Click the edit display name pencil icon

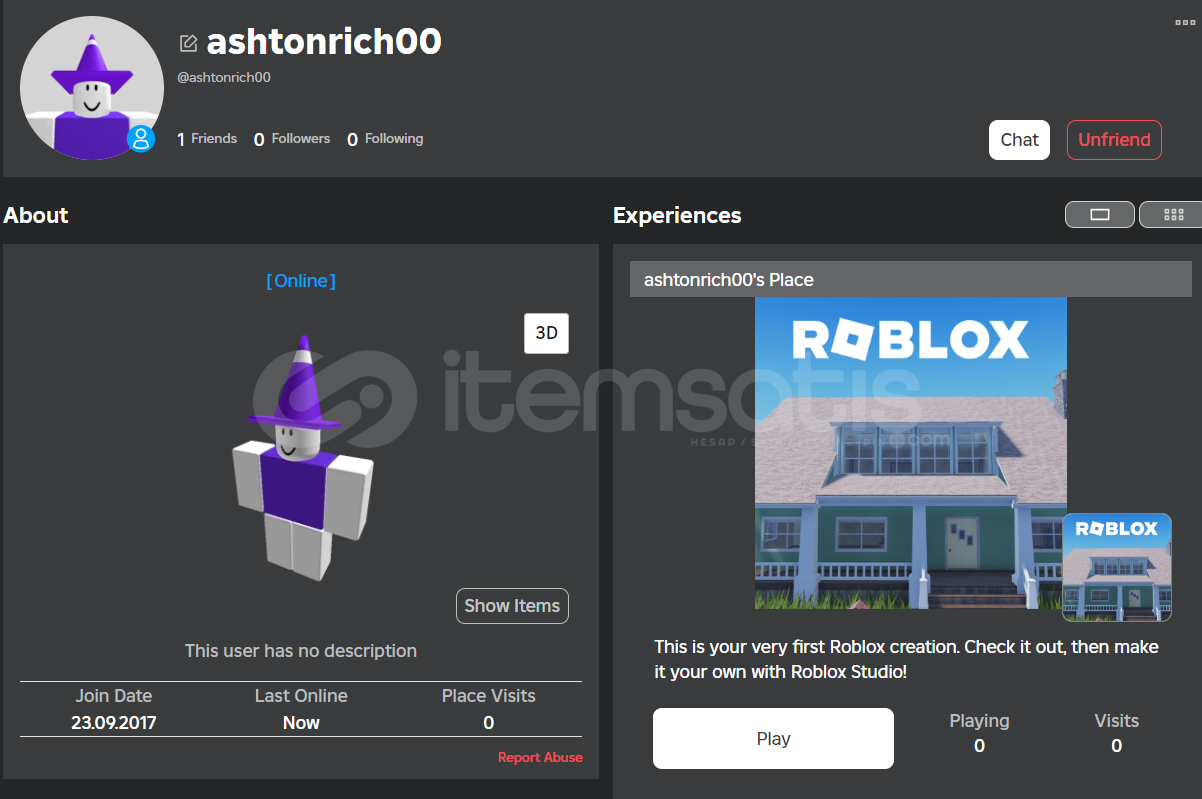click(188, 43)
